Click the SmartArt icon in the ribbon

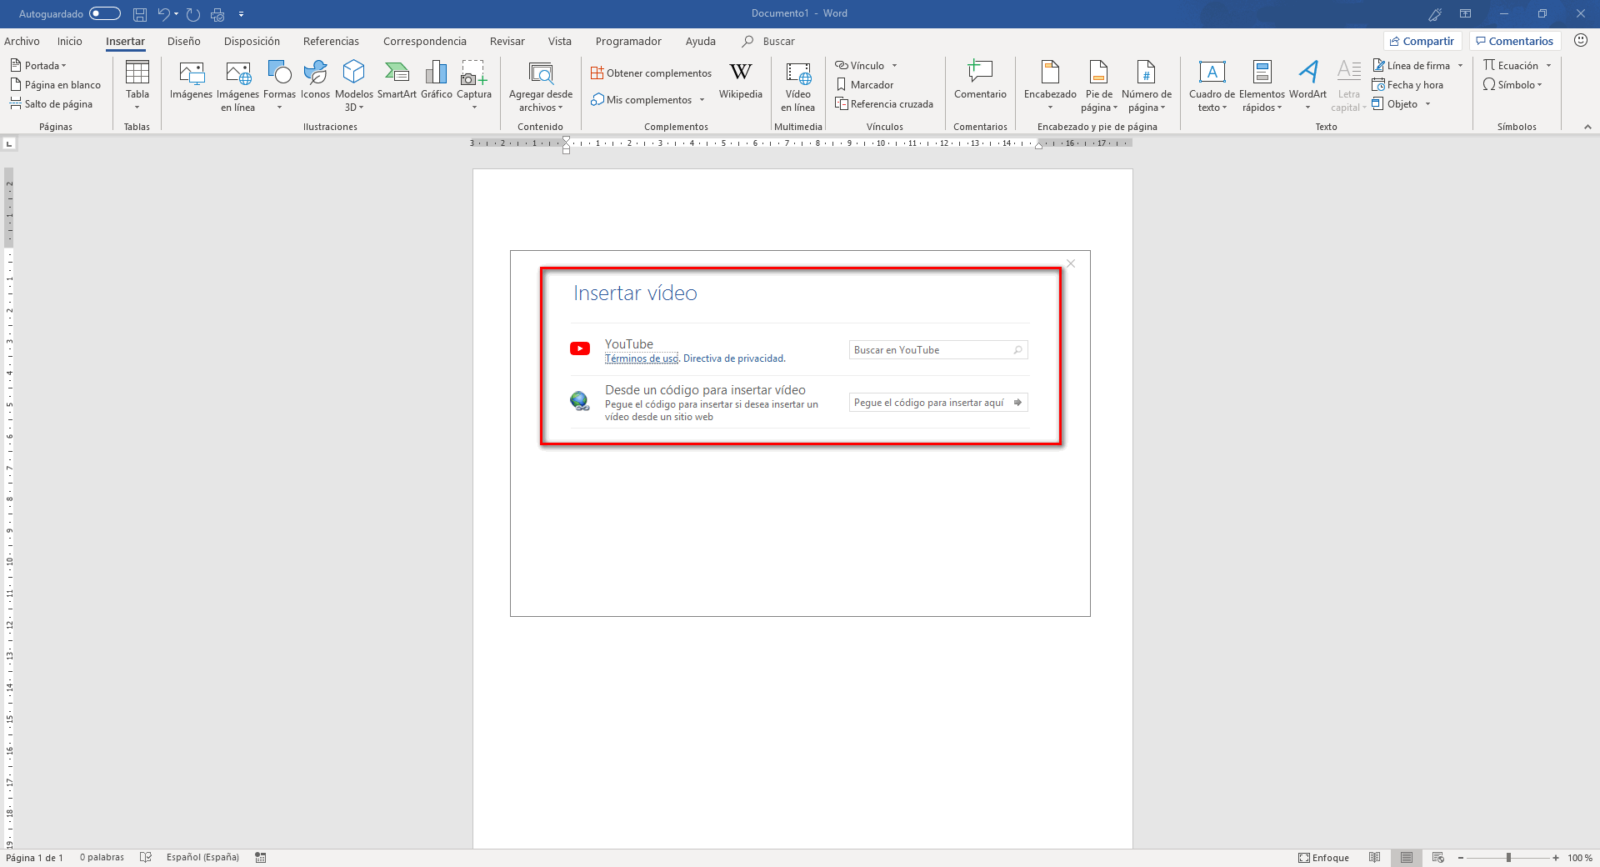[x=396, y=75]
